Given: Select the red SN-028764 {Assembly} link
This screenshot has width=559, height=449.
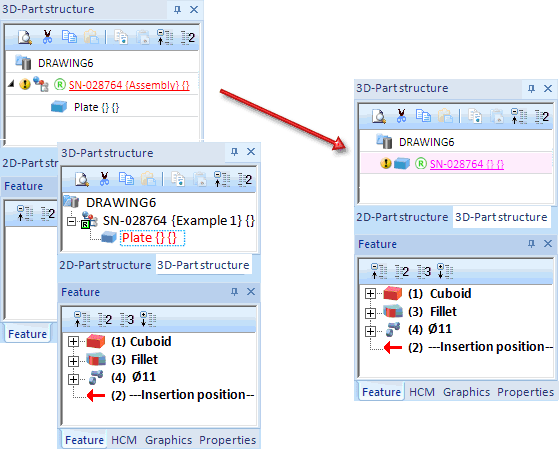Looking at the screenshot, I should [129, 85].
